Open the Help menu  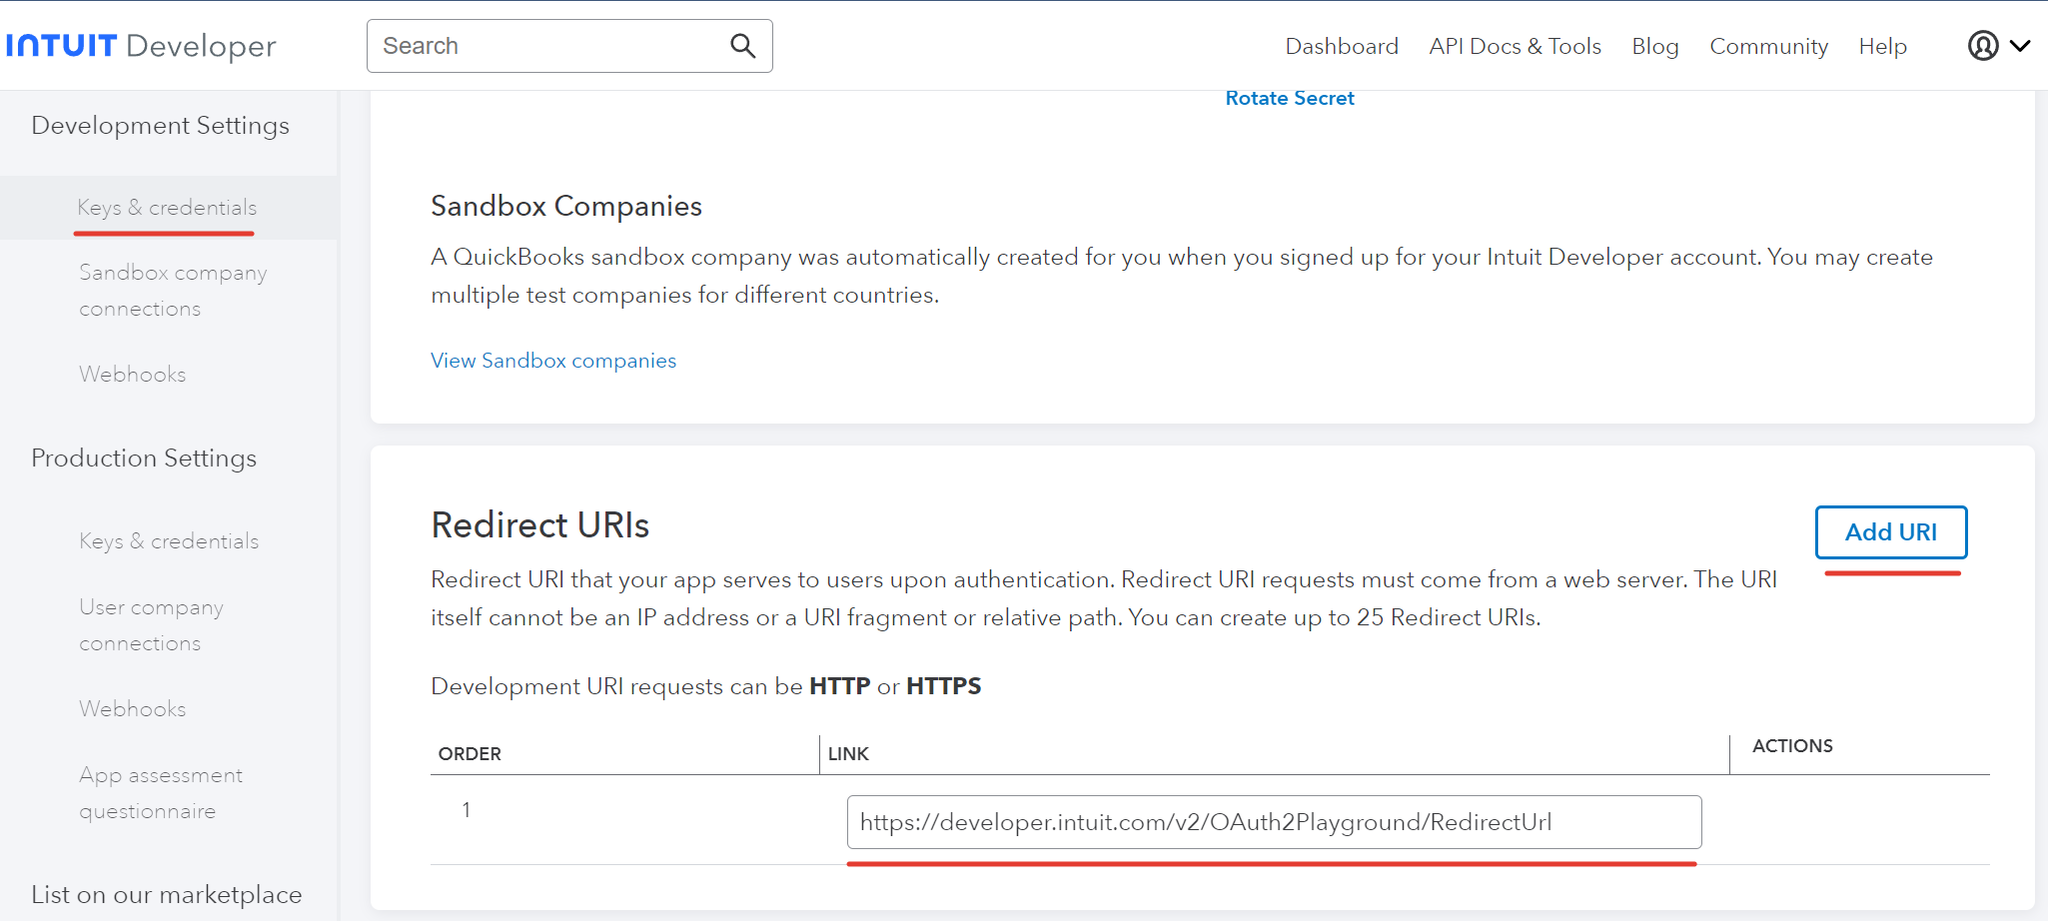(x=1882, y=46)
